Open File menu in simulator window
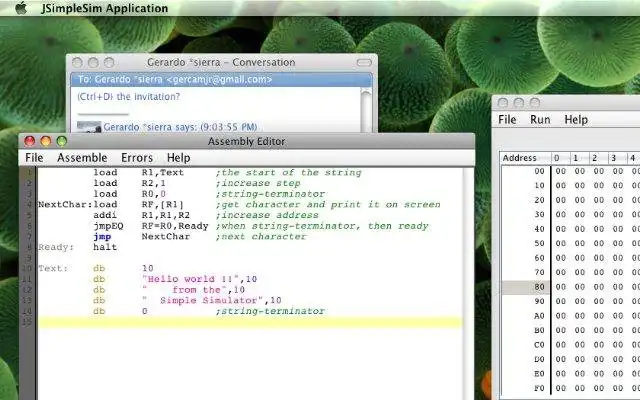The width and height of the screenshot is (640, 400). point(507,120)
